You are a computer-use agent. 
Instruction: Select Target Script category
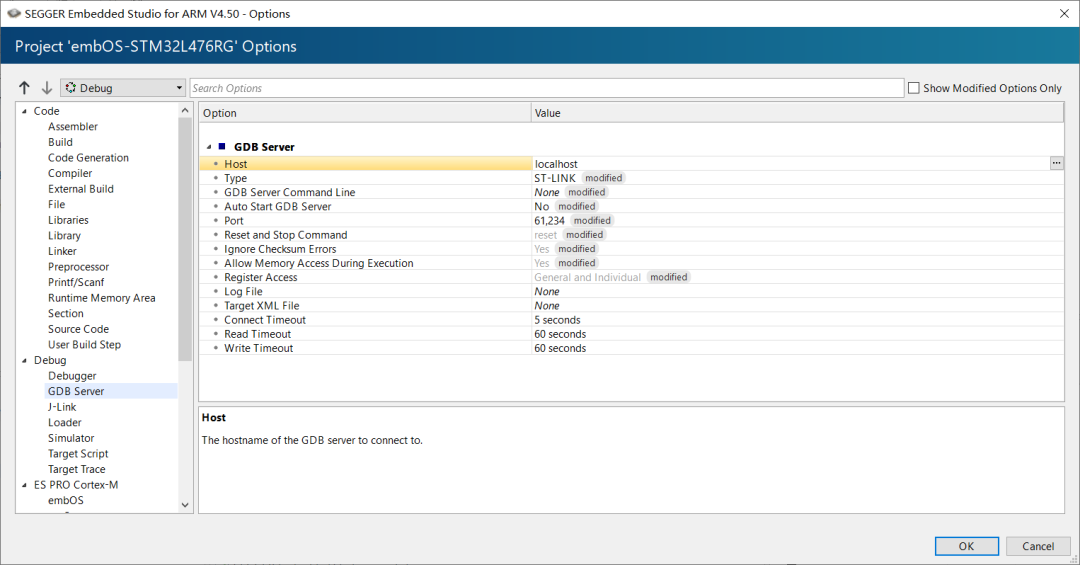(79, 454)
